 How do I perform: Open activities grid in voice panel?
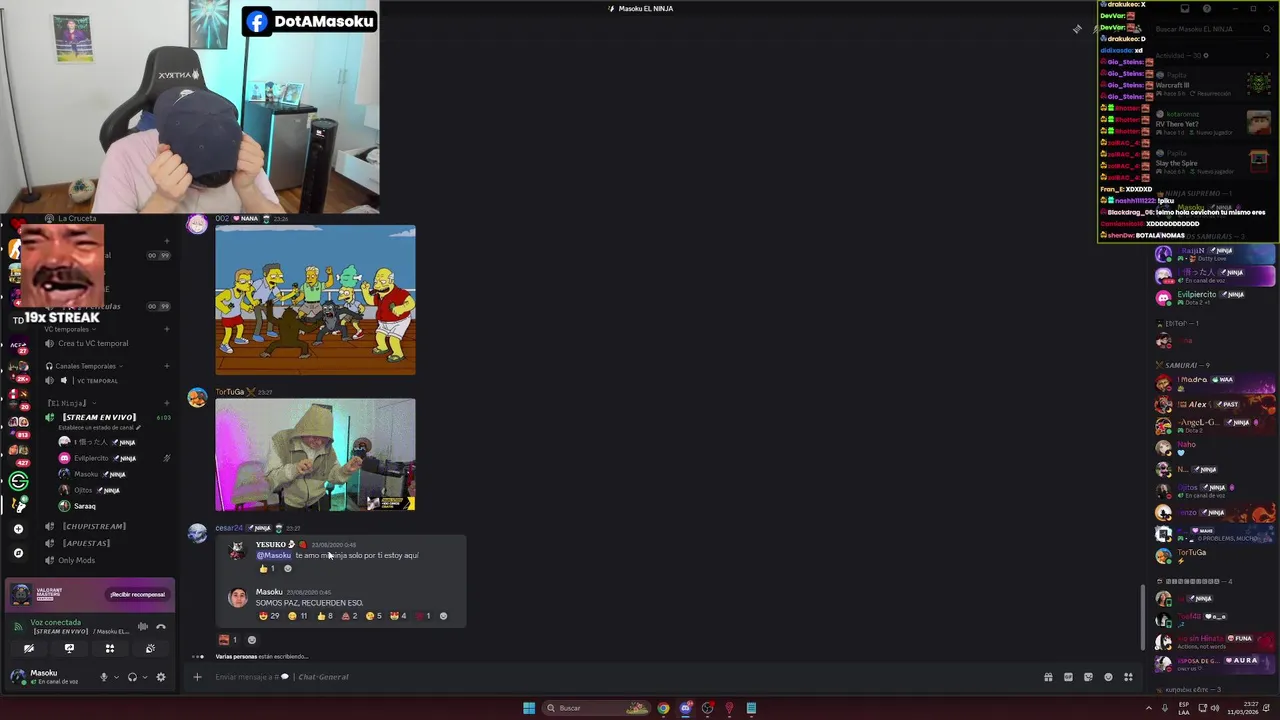tap(110, 648)
